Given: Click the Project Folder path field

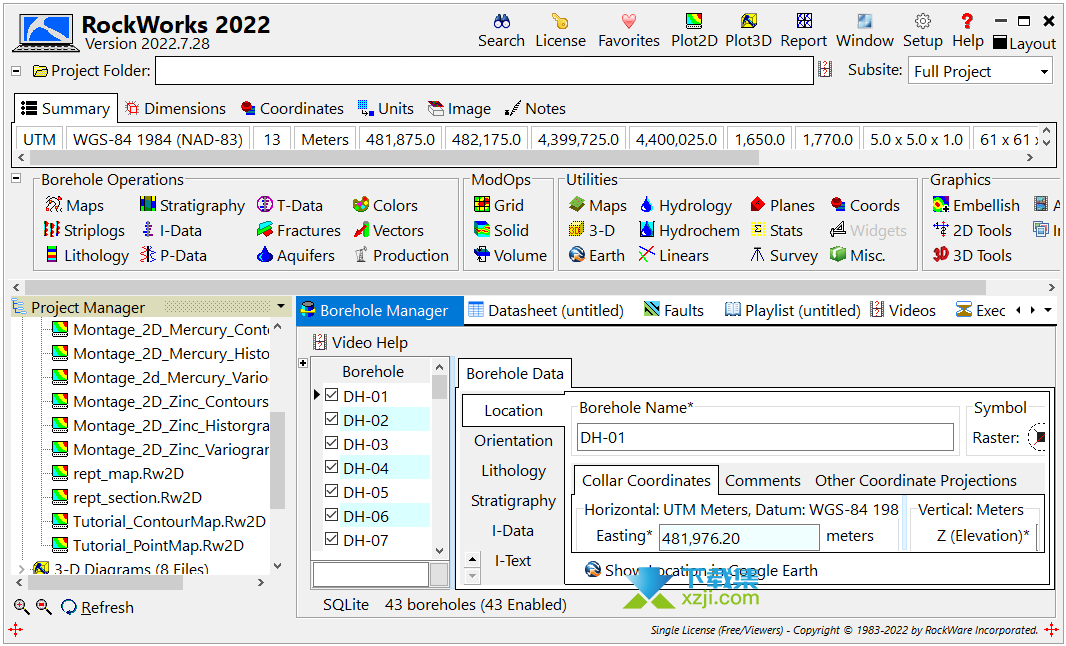Looking at the screenshot, I should coord(484,71).
